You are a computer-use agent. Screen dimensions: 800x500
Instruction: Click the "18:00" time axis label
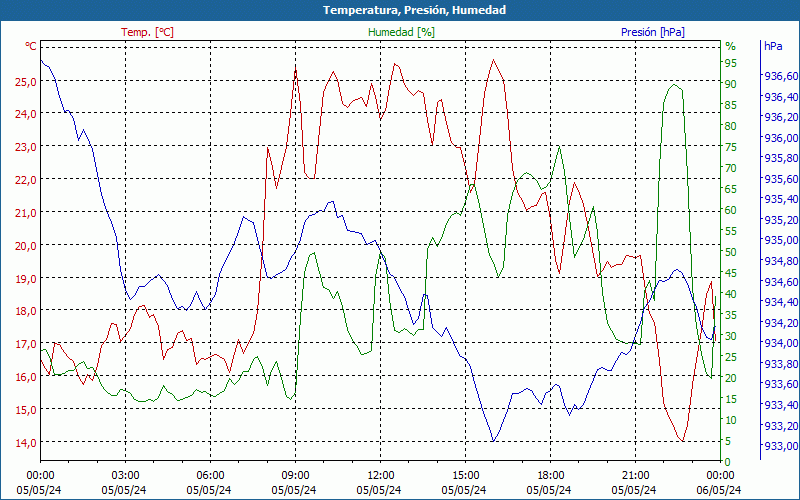click(x=549, y=476)
